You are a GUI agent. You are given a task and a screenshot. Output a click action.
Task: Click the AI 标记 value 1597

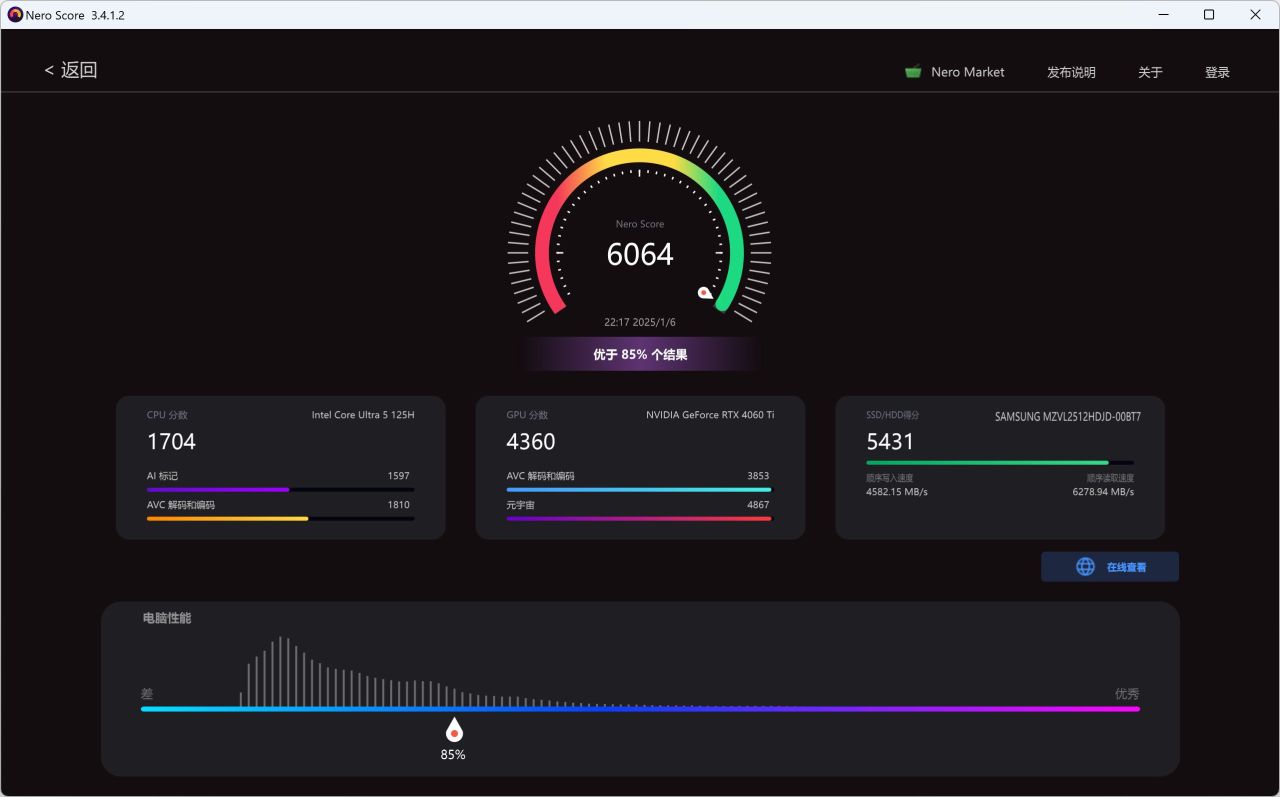[x=399, y=476]
